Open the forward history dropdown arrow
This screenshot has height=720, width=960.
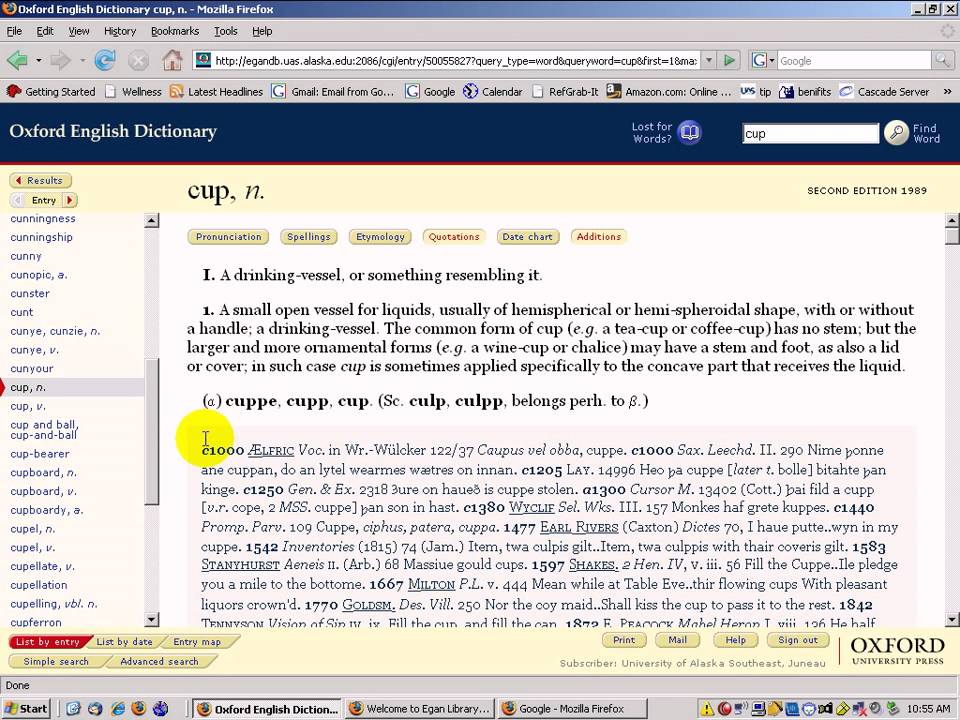point(81,60)
